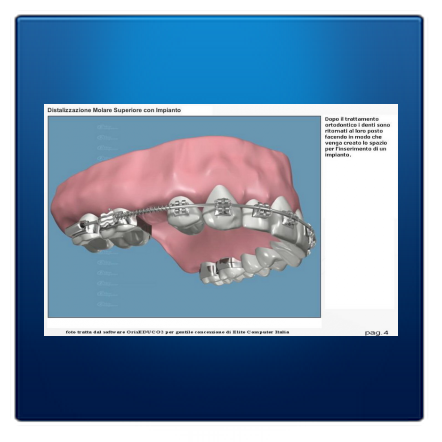
Task: Click the OrisEDUCO software credit footer text
Action: coord(177,332)
